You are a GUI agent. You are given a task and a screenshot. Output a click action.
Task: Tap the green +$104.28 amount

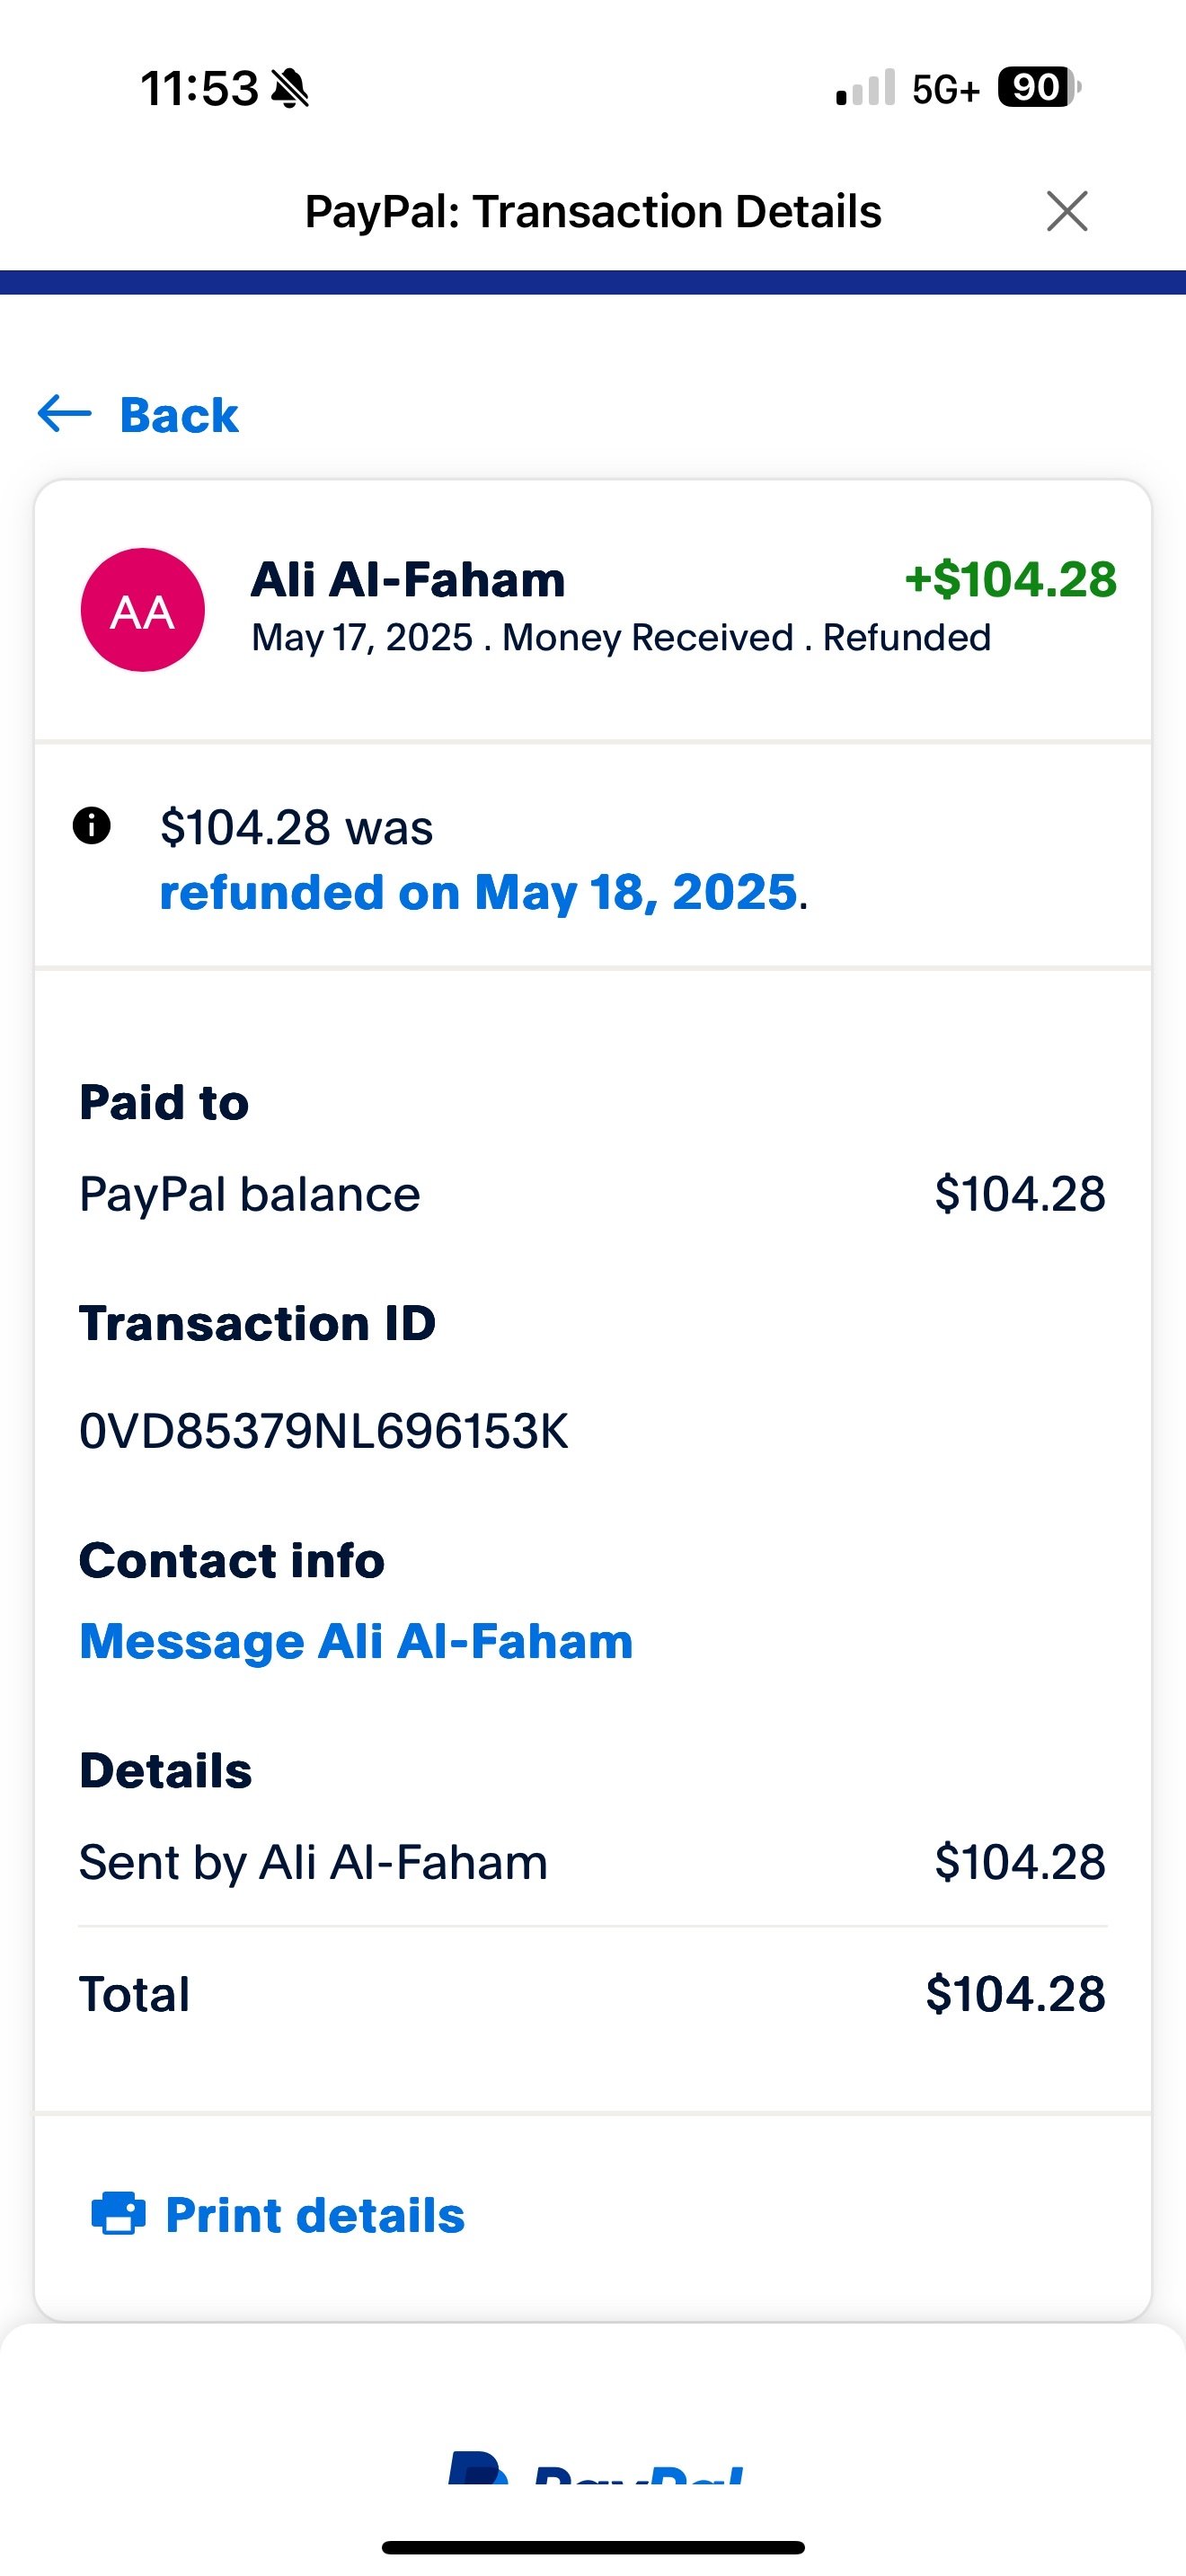[x=1010, y=580]
